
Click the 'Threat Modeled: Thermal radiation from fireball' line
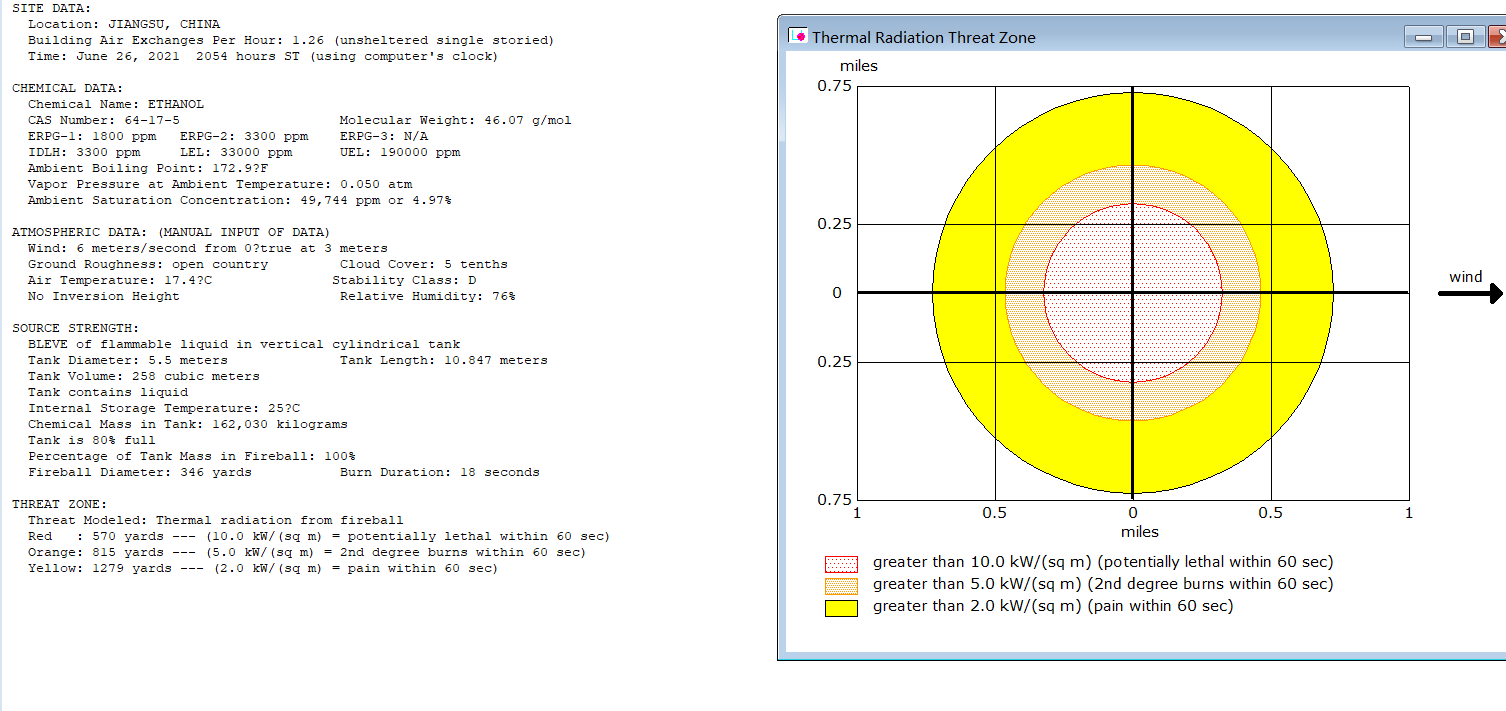pyautogui.click(x=216, y=520)
